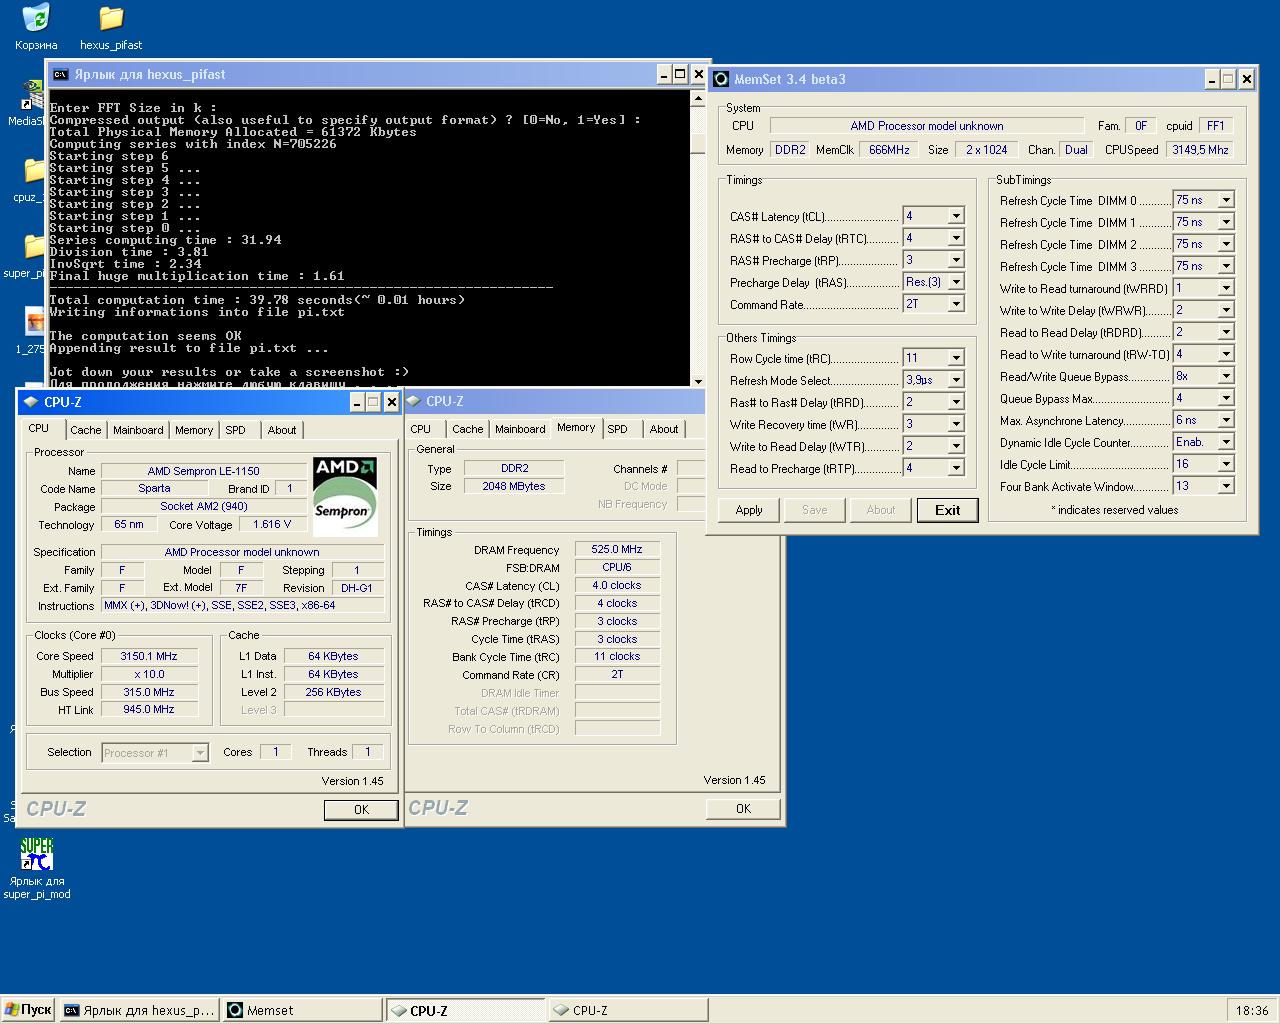Click OK in the front CPU-Z window
Viewport: 1280px width, 1024px height.
pos(361,810)
